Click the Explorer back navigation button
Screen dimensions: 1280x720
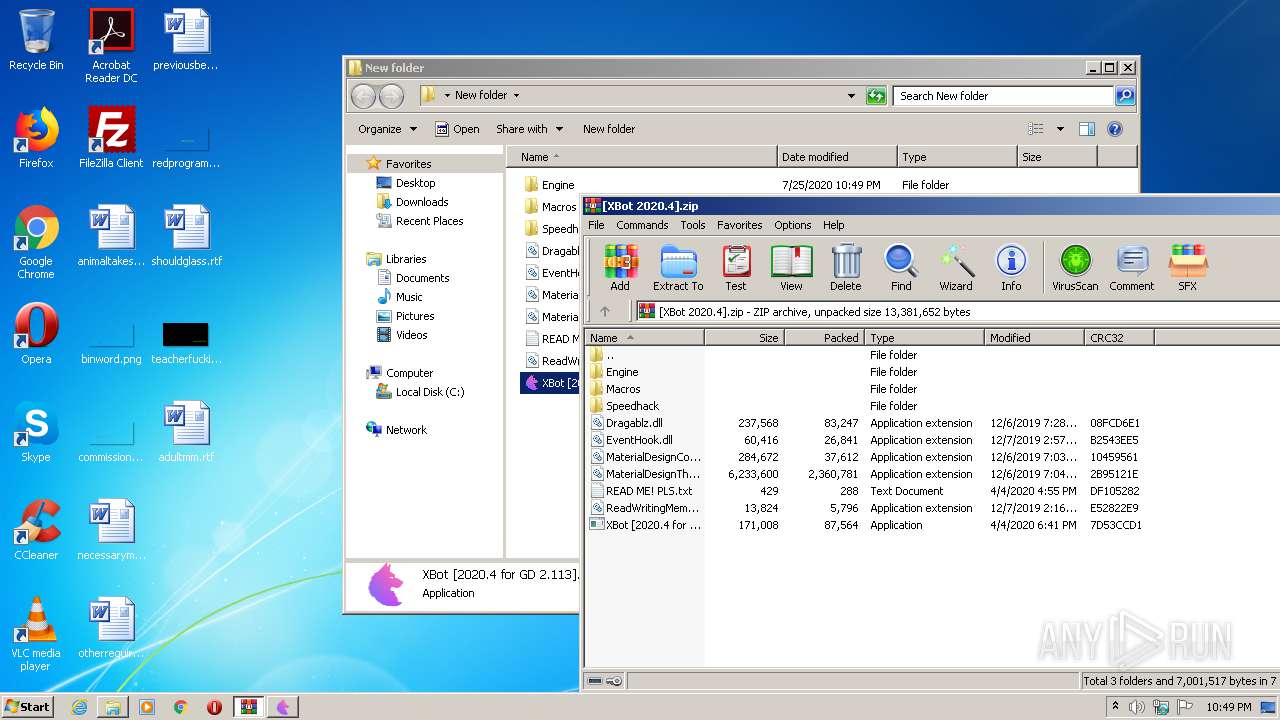364,96
